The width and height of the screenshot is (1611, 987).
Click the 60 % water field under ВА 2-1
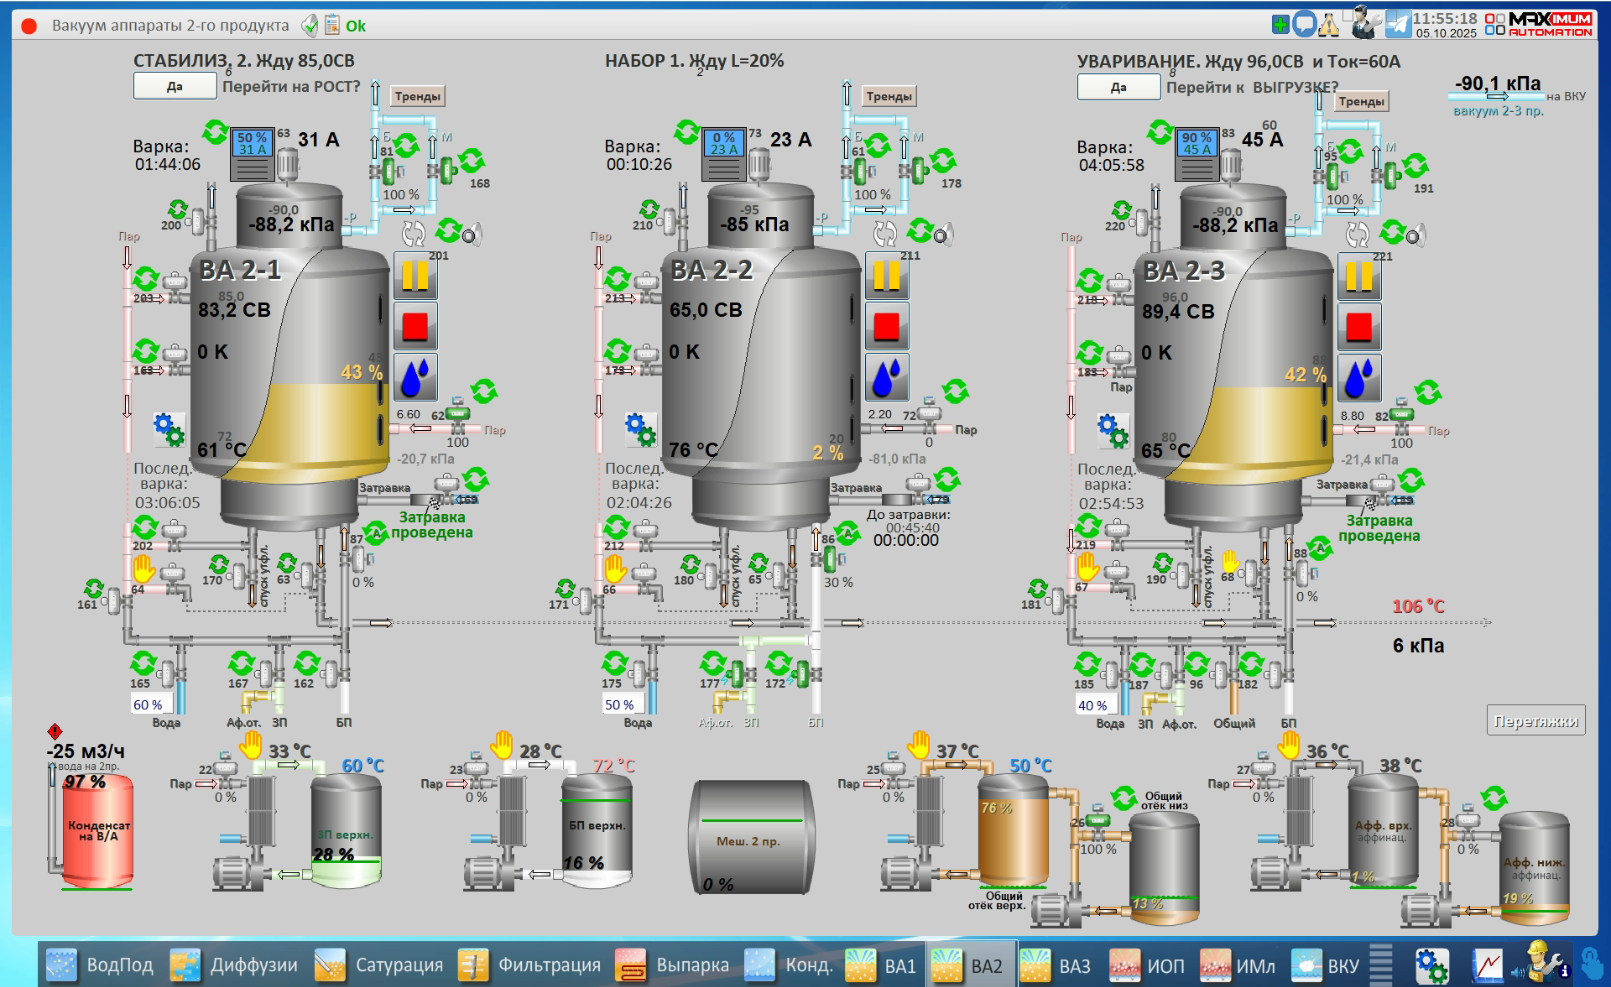pos(149,705)
